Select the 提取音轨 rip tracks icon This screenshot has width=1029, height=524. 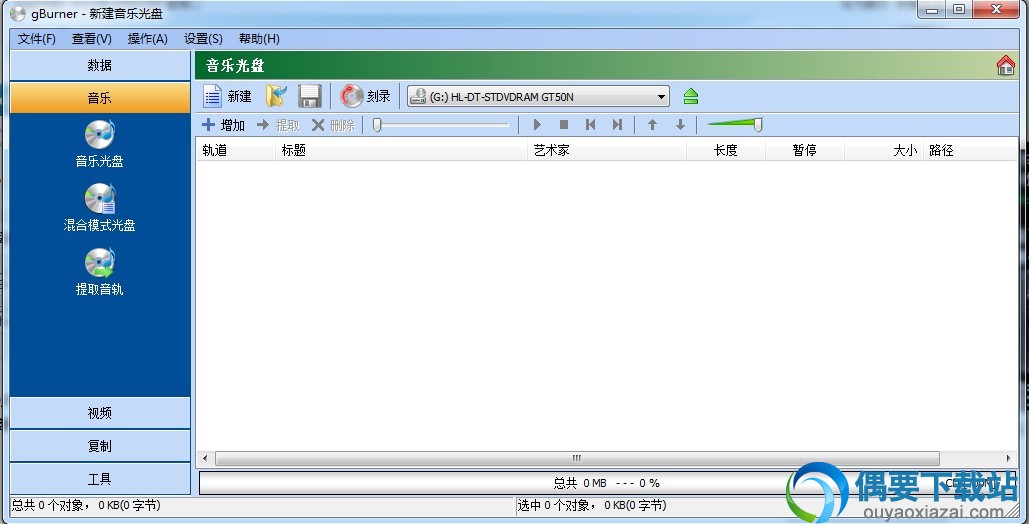click(100, 263)
